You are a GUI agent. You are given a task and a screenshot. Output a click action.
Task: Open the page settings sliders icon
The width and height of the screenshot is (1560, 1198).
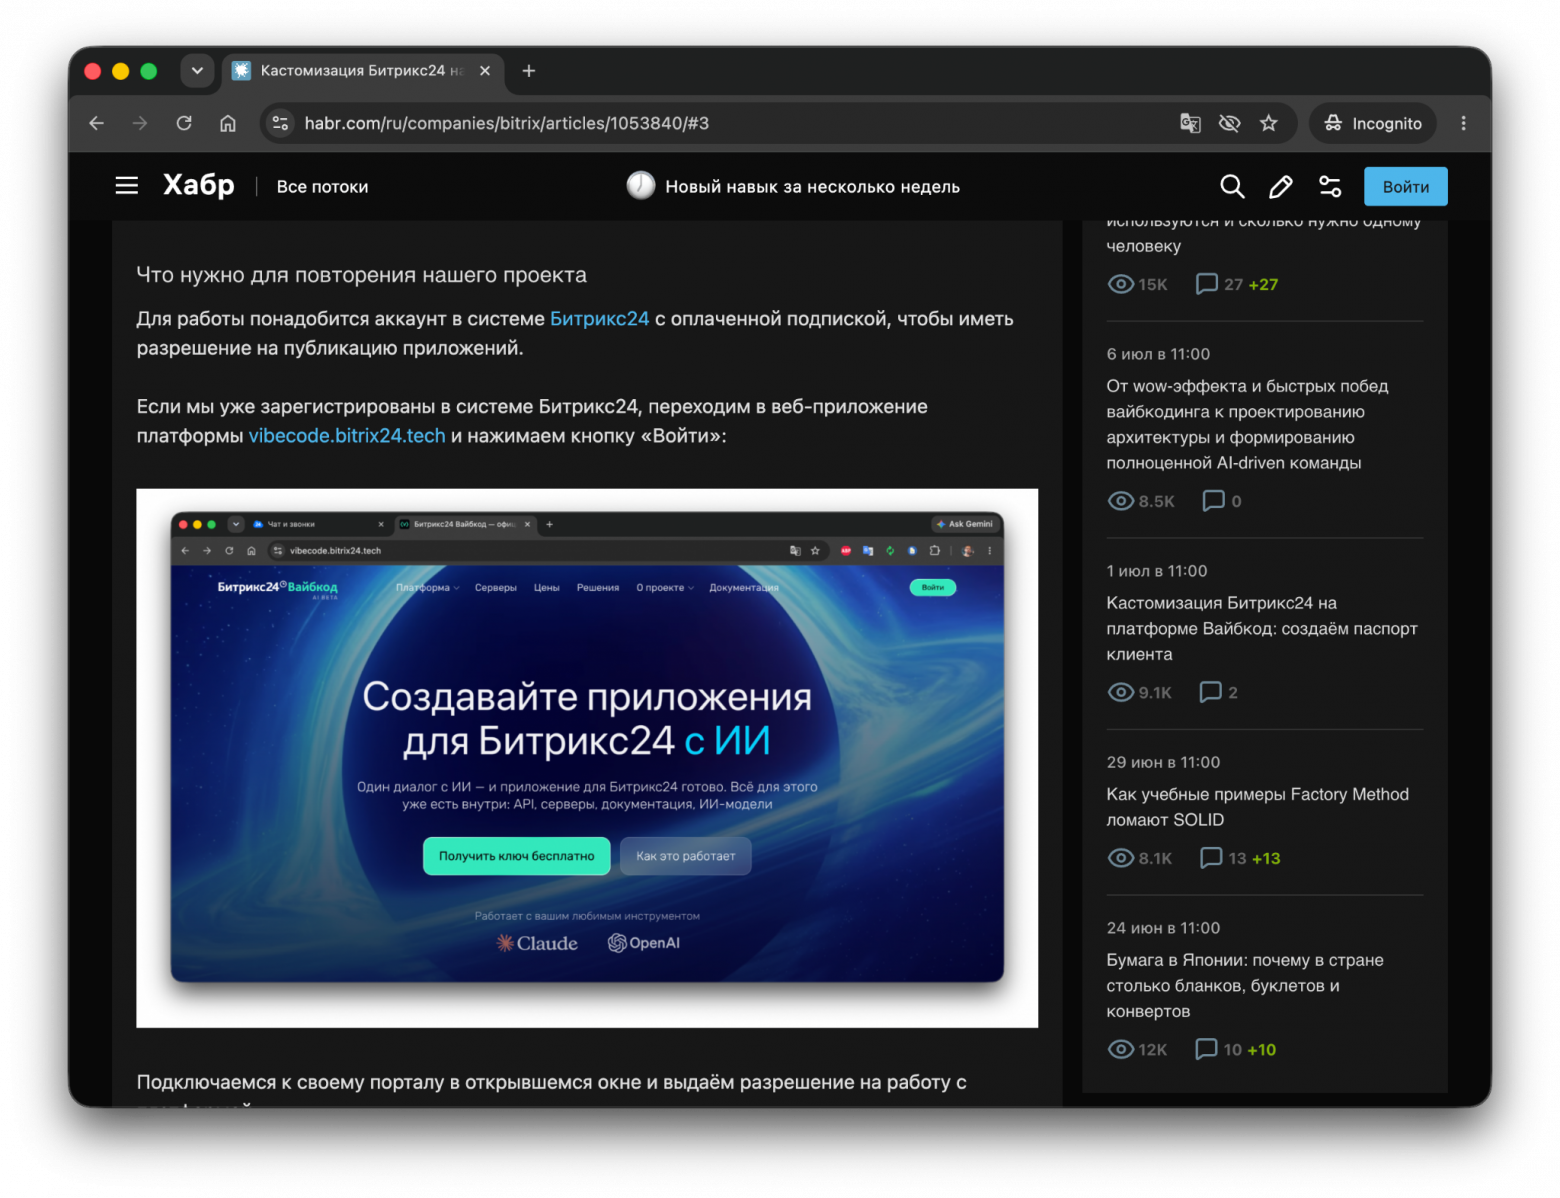pyautogui.click(x=1330, y=186)
